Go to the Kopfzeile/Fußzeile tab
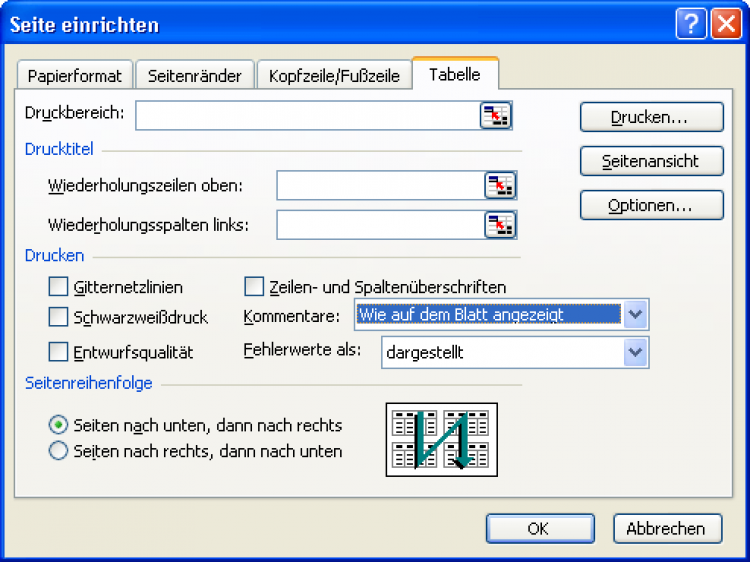Viewport: 750px width, 562px height. [334, 76]
